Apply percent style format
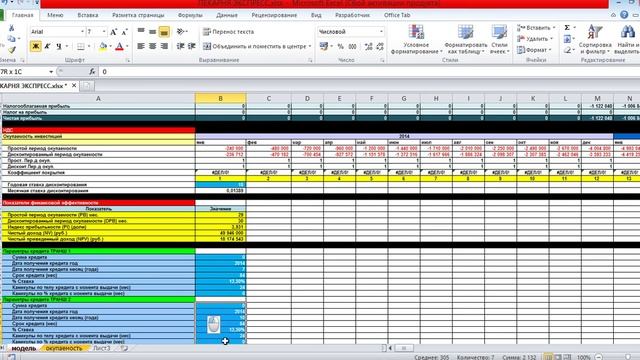This screenshot has height=360, width=640. 340,46
